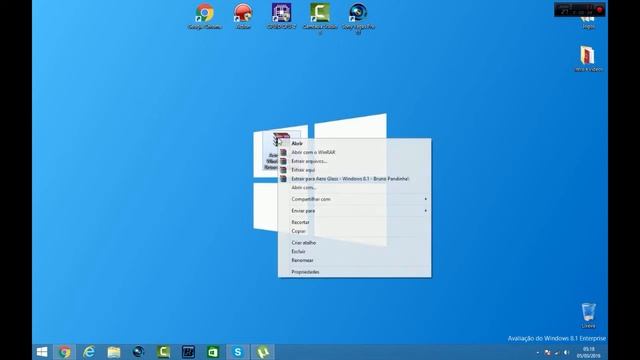Choose Extrair aqui in context menu
Screen dimensions: 640x360
354,170
